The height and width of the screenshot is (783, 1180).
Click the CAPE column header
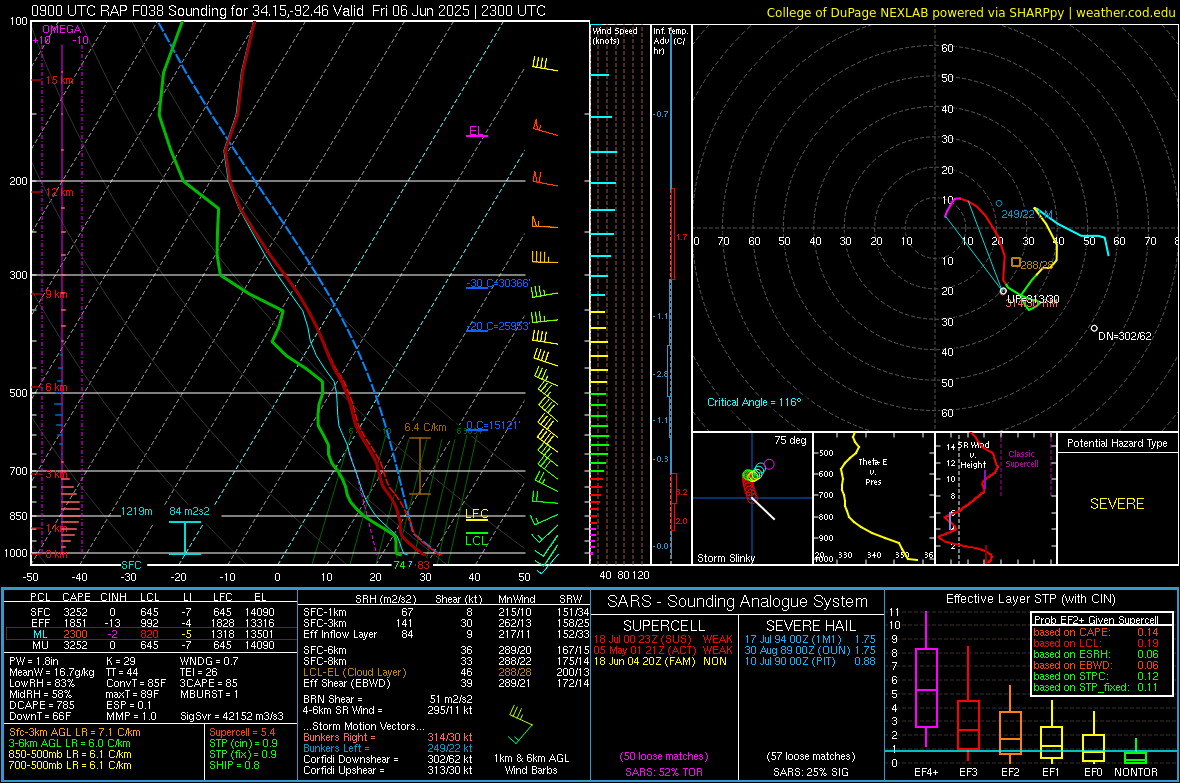click(76, 597)
